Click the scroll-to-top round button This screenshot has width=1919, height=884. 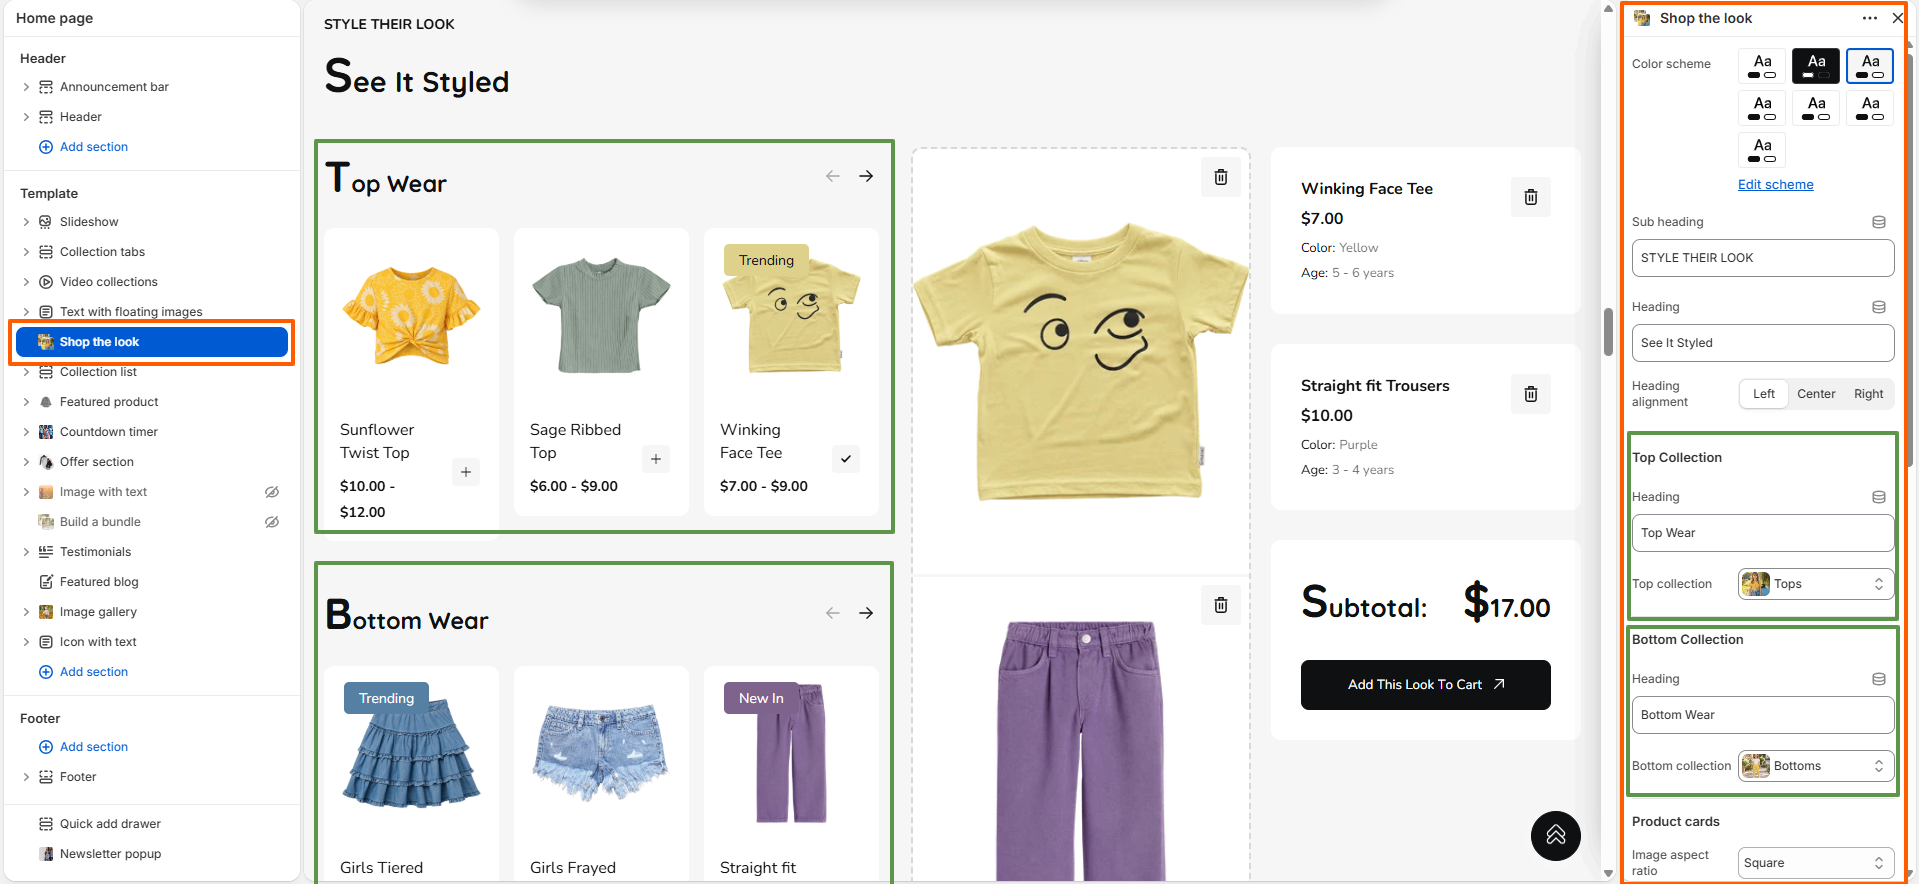(x=1556, y=835)
